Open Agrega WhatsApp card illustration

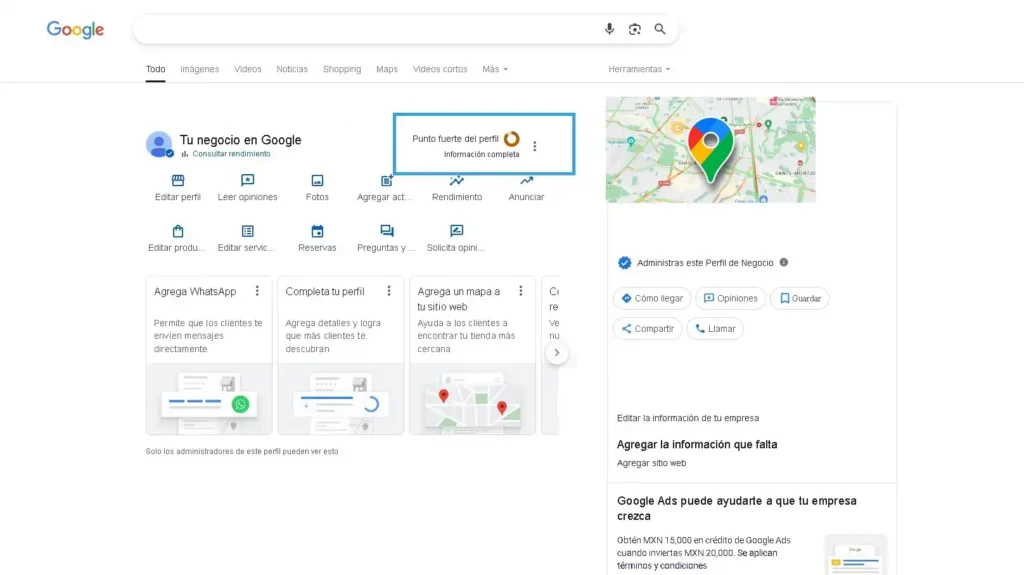pyautogui.click(x=209, y=399)
